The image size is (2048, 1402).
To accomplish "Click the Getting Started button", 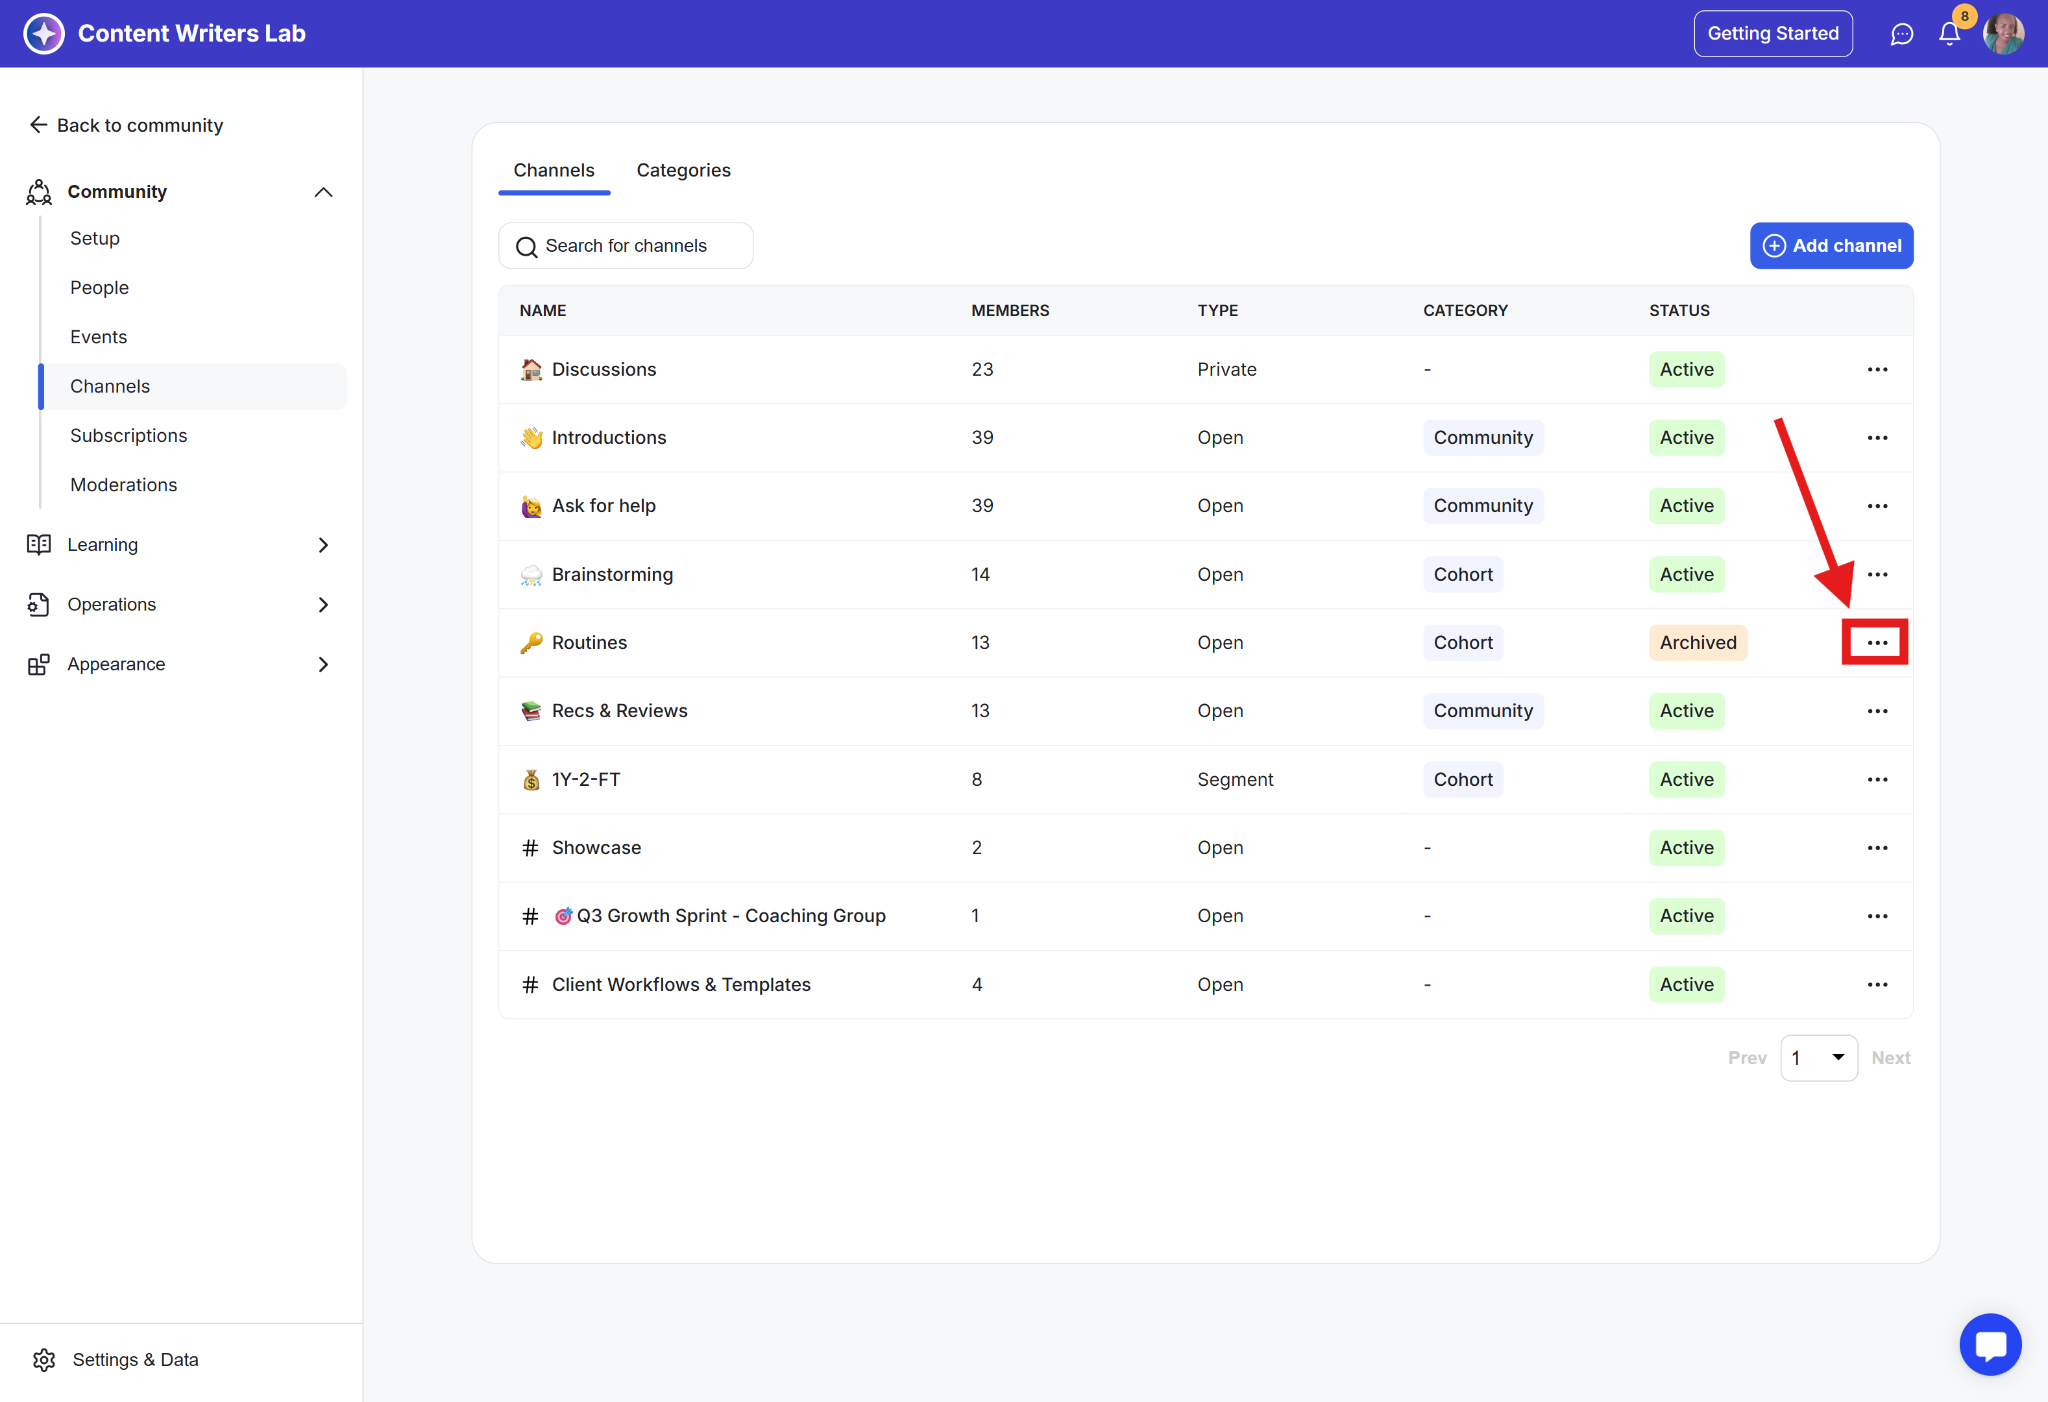I will [x=1772, y=34].
